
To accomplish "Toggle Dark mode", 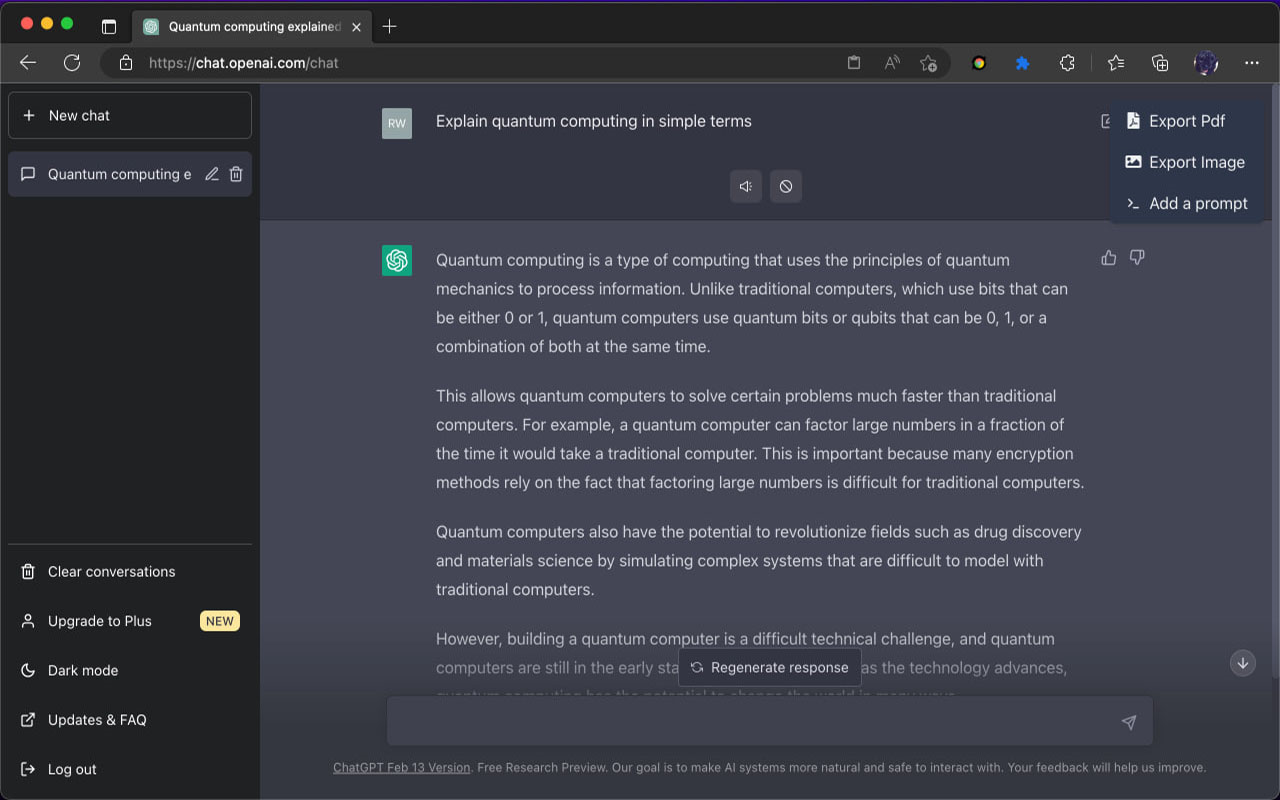I will click(x=130, y=670).
